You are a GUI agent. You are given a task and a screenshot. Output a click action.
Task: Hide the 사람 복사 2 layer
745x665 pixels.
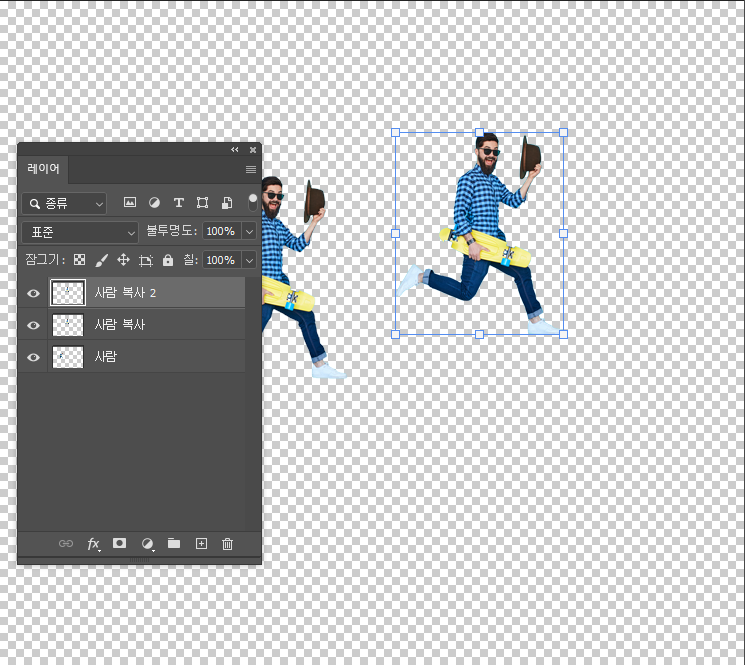(x=33, y=294)
